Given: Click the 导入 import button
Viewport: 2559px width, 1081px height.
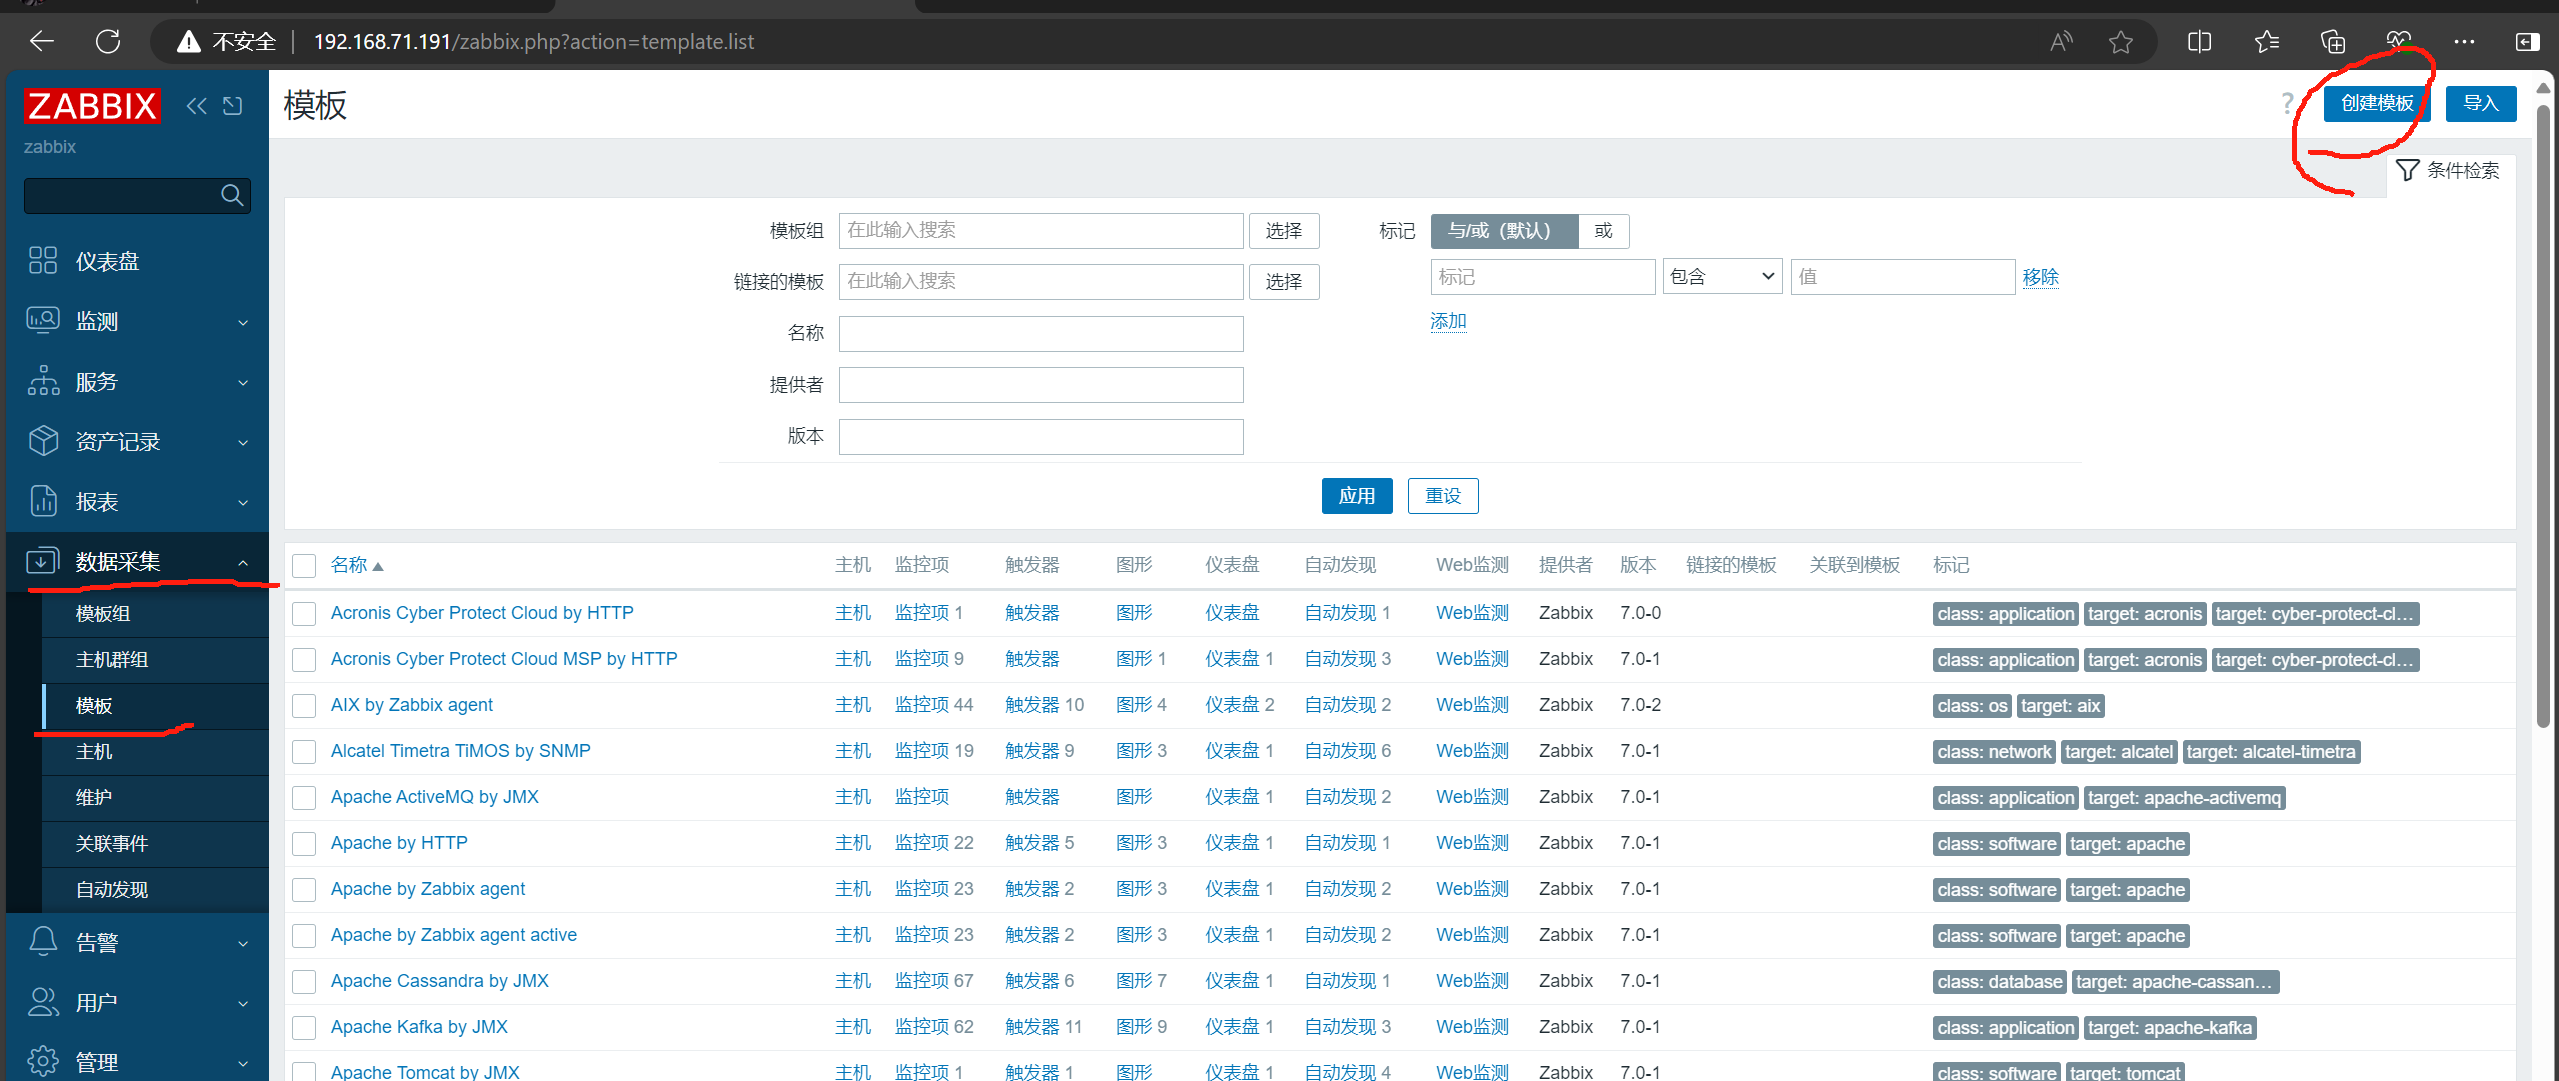Looking at the screenshot, I should pos(2481,103).
